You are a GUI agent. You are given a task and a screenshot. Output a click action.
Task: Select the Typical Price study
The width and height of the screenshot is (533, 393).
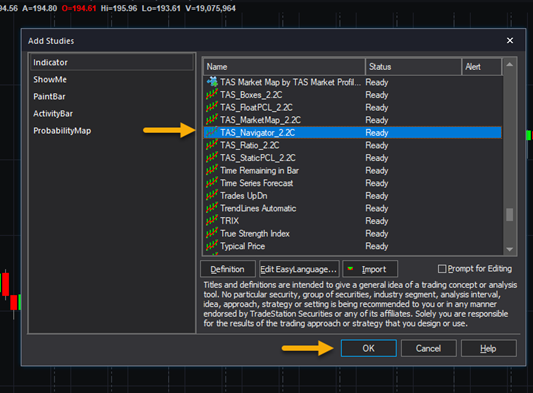pyautogui.click(x=242, y=246)
